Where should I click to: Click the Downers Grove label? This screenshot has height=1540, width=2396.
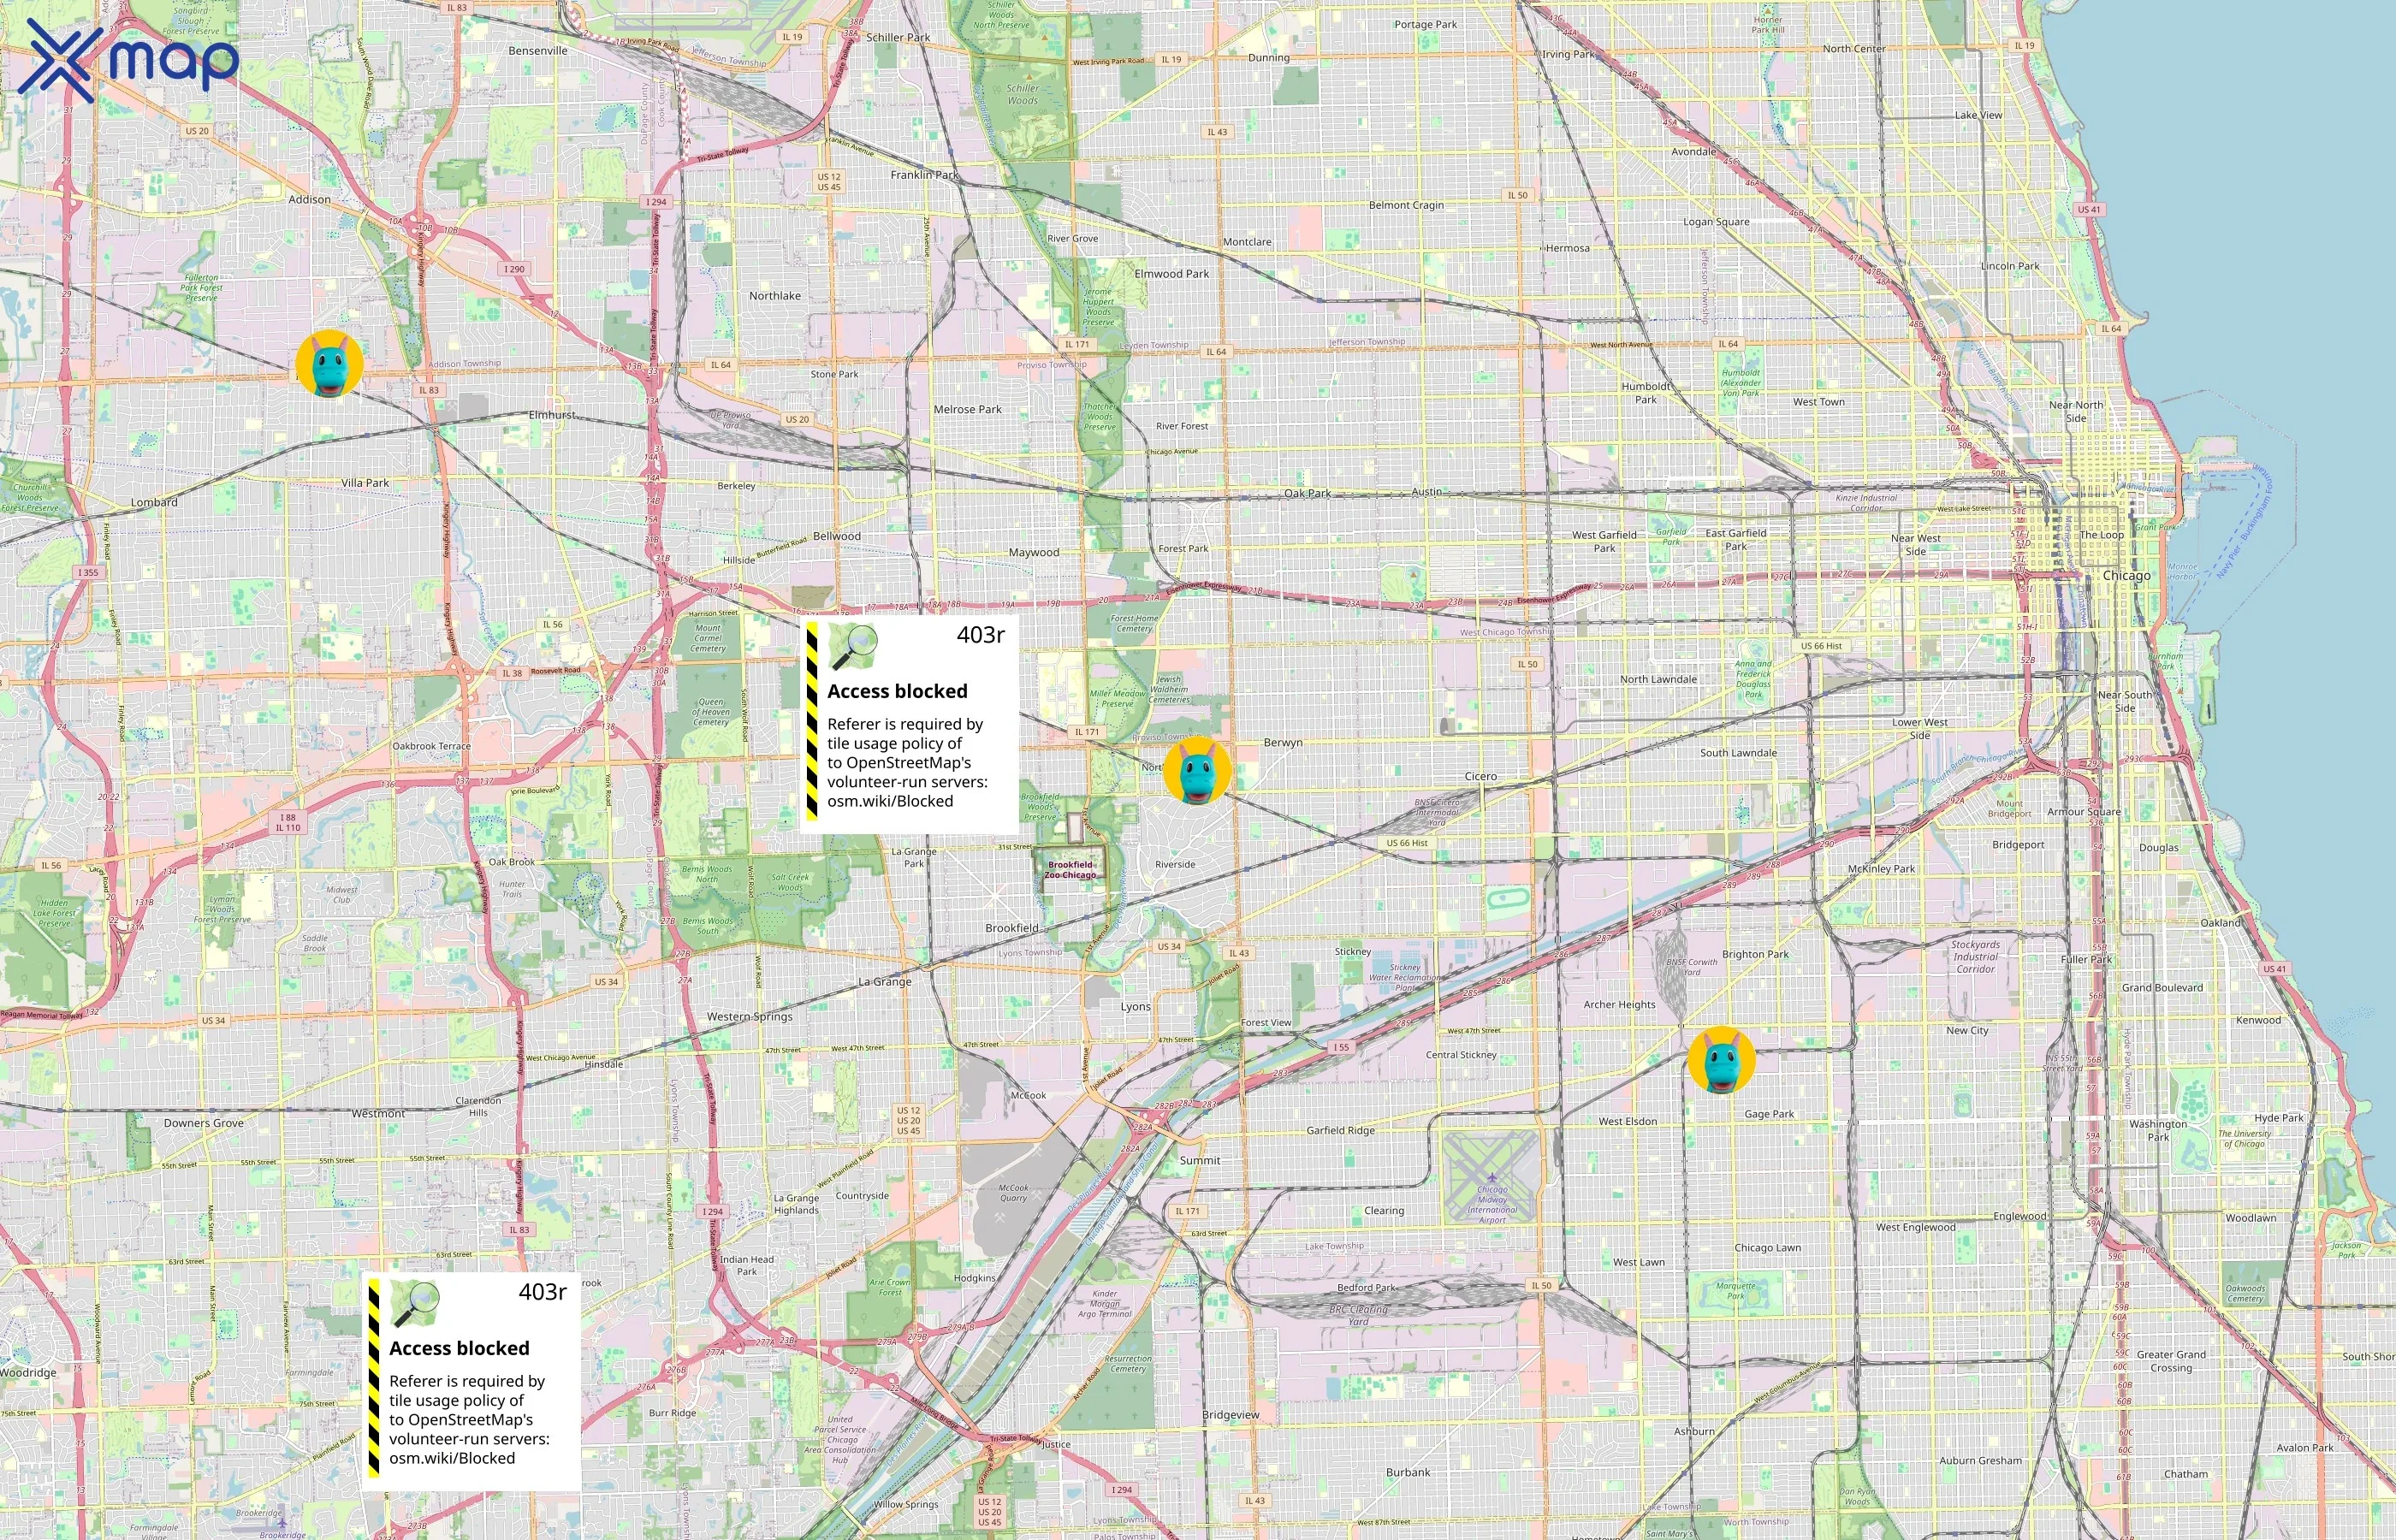203,1123
